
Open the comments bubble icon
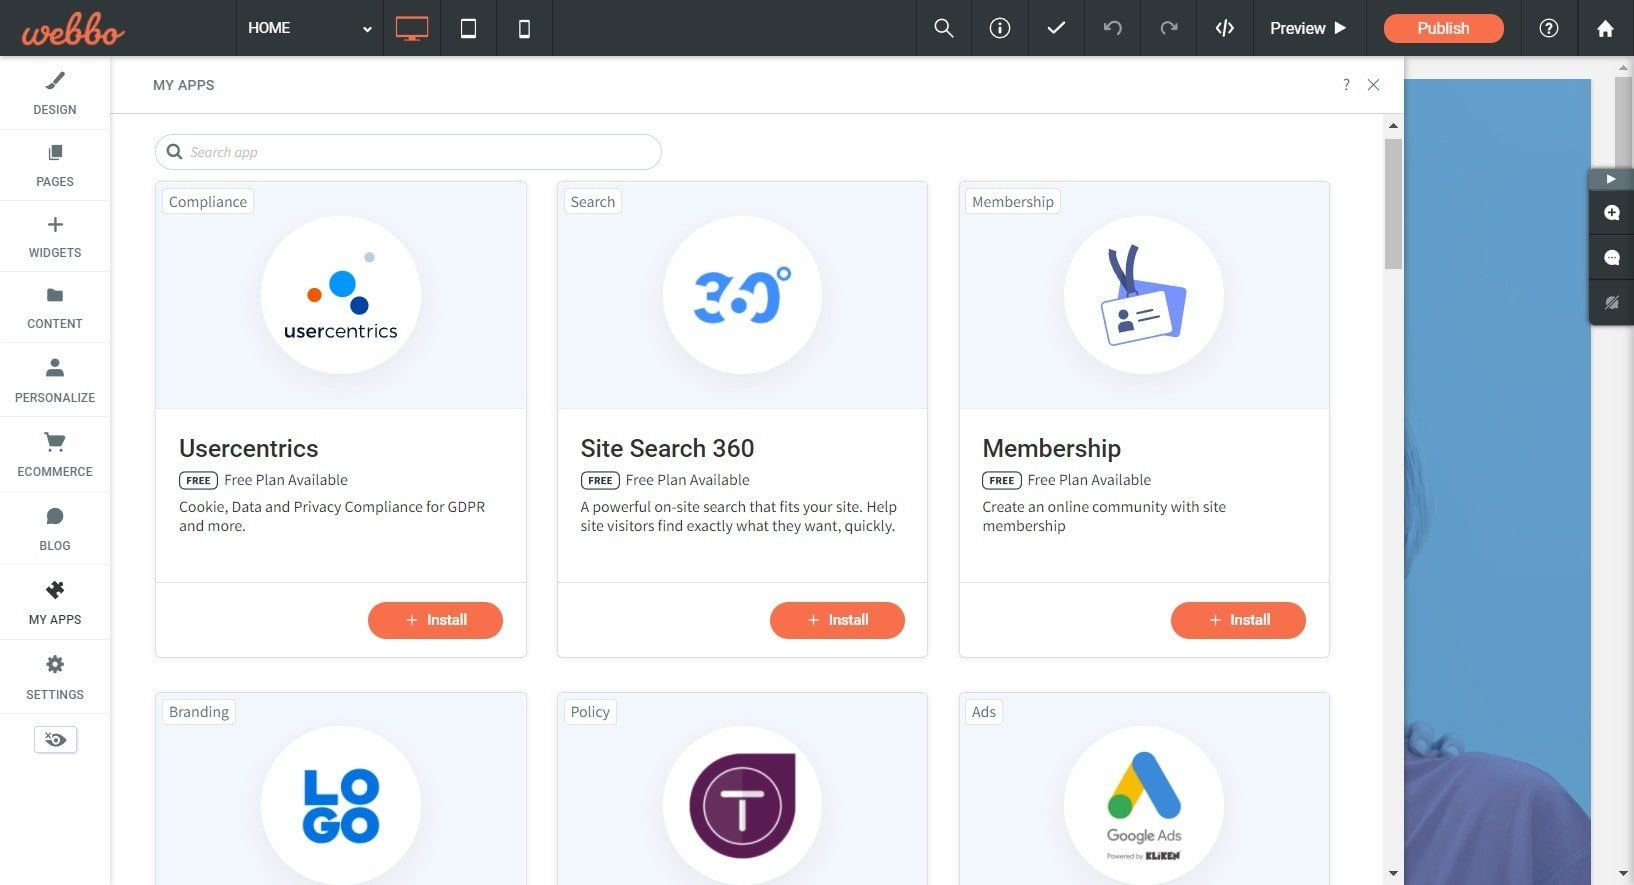(1612, 258)
